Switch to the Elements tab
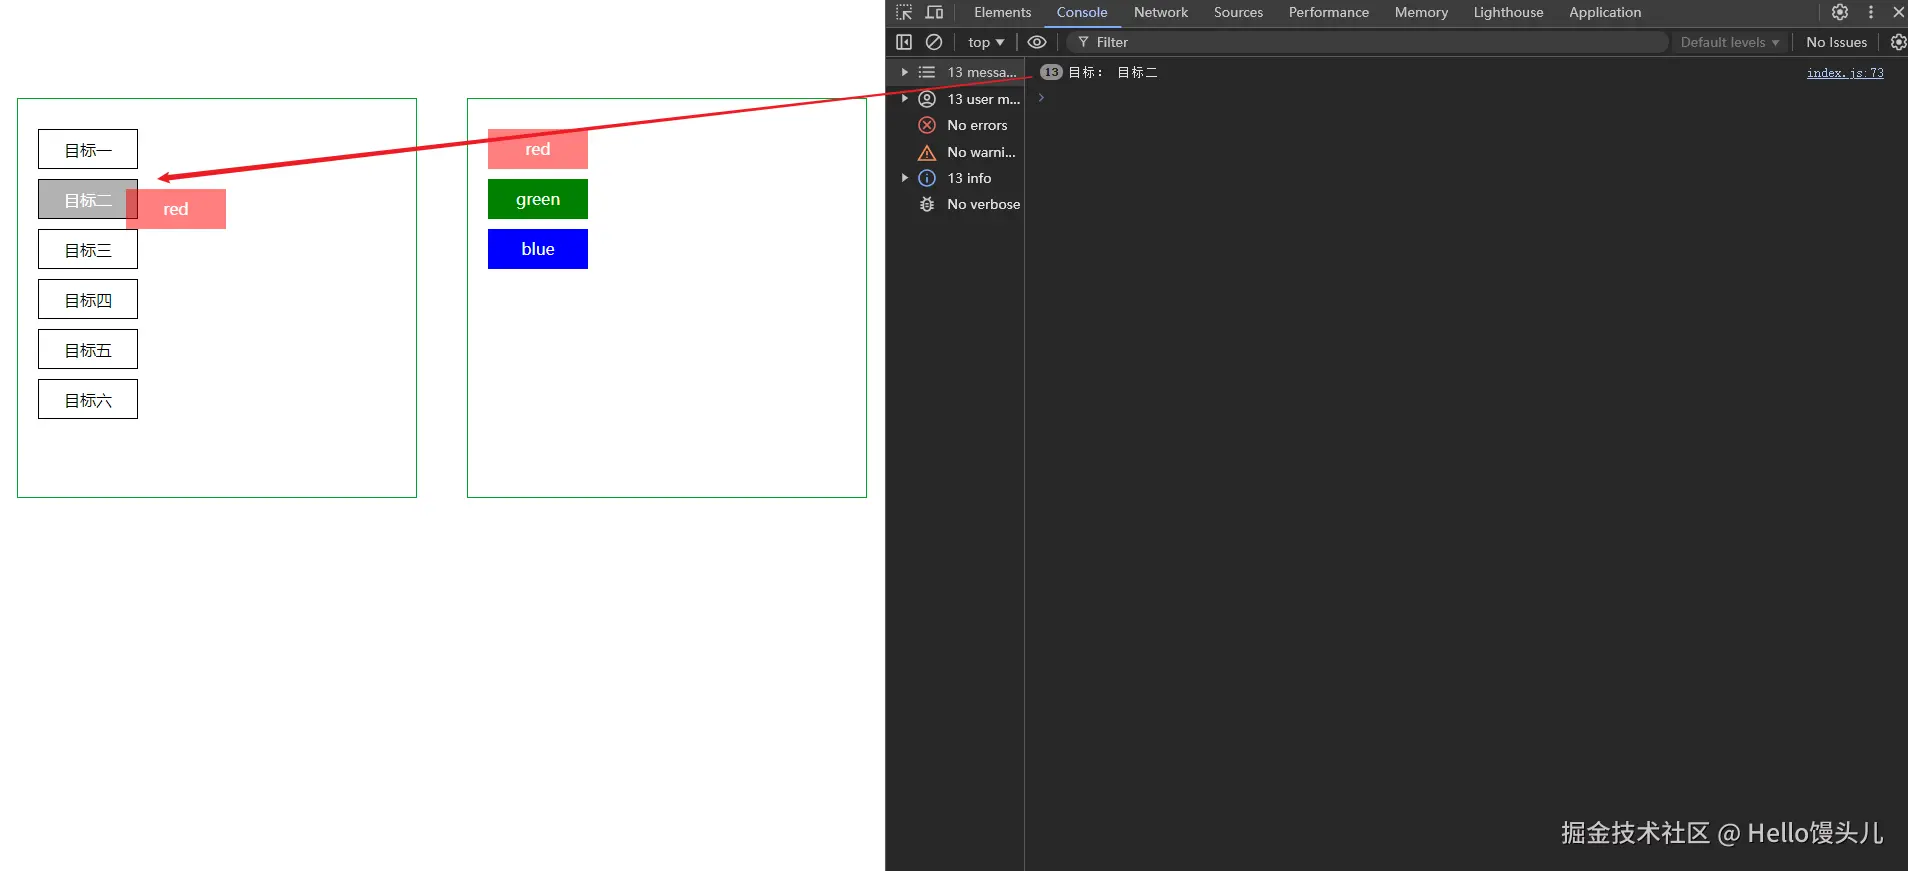 pyautogui.click(x=1002, y=12)
